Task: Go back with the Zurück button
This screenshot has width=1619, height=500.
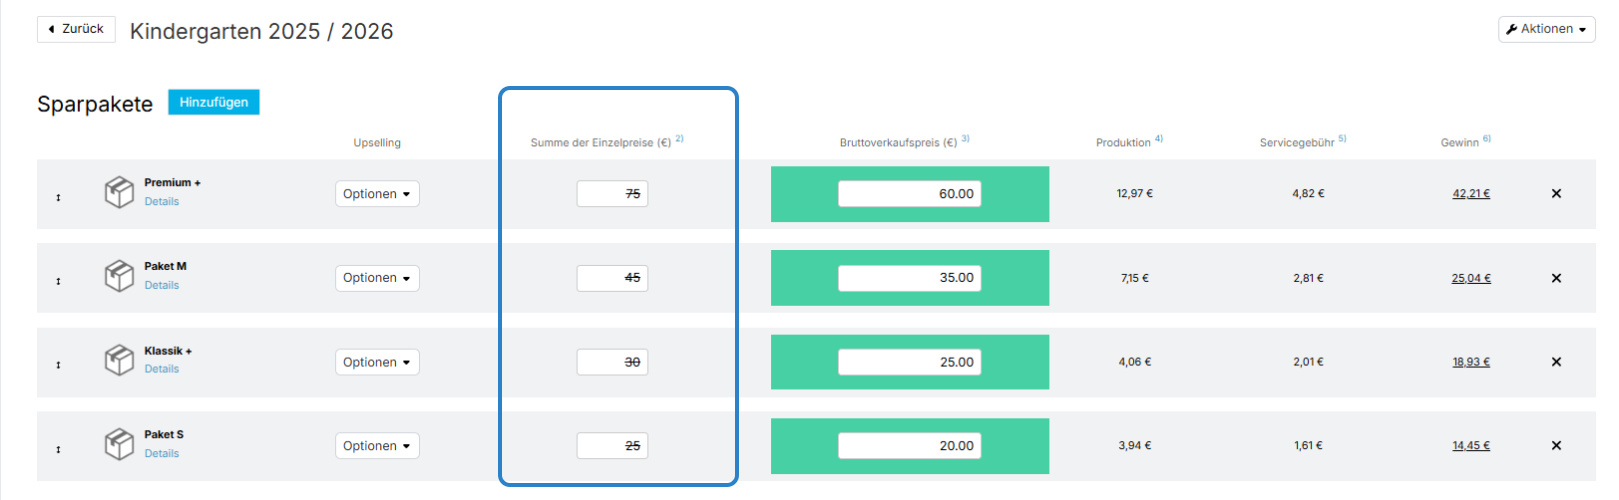Action: (x=76, y=29)
